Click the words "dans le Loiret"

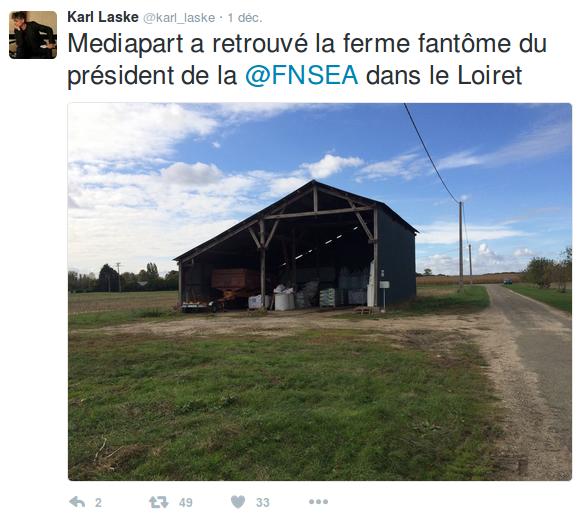pos(444,75)
